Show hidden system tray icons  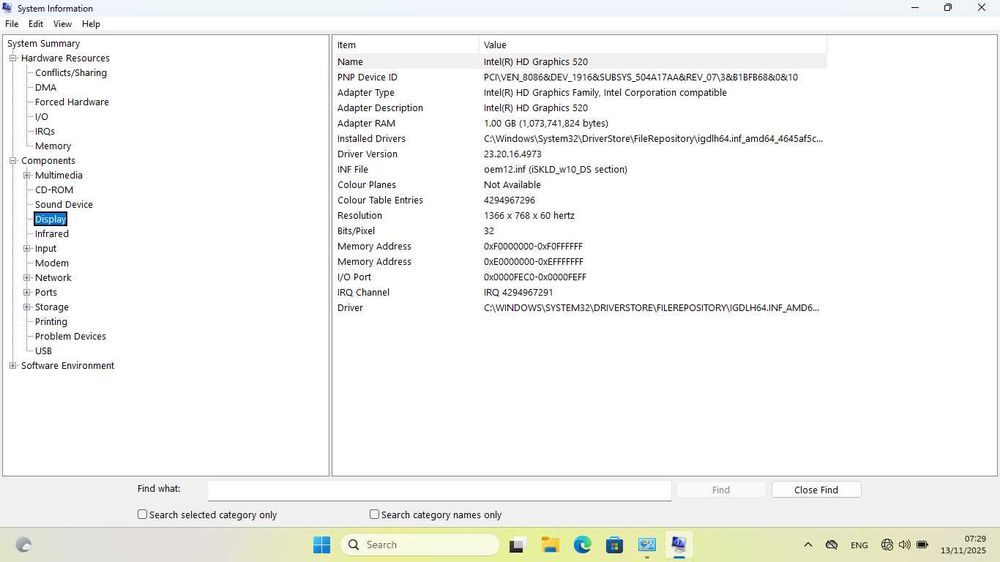pos(808,545)
